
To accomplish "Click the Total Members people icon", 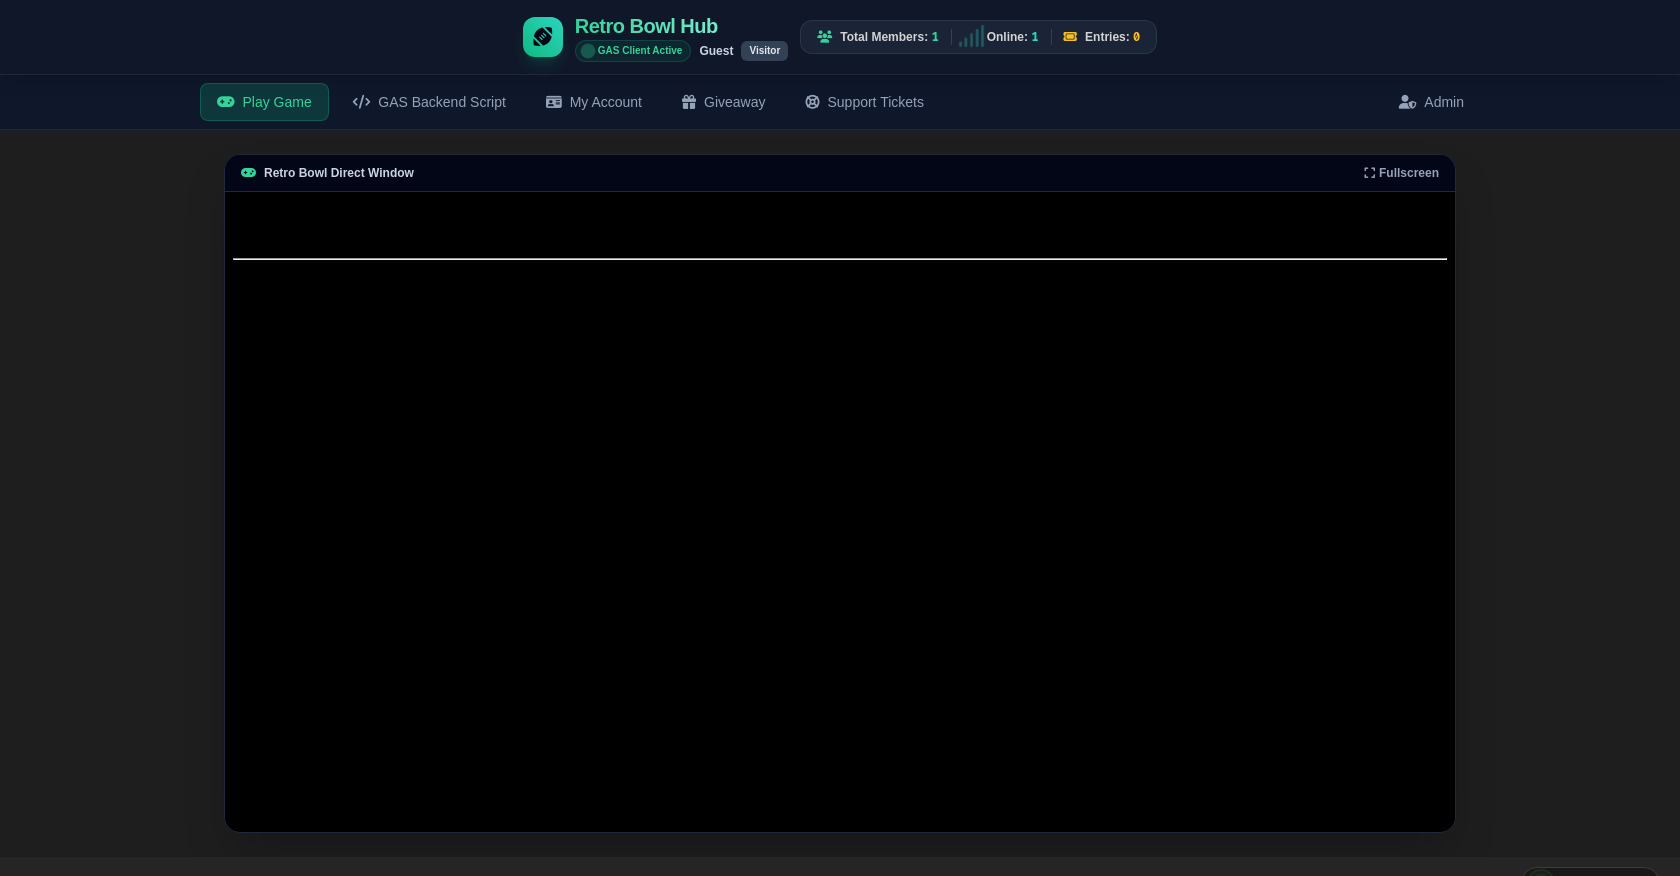I will coord(824,37).
